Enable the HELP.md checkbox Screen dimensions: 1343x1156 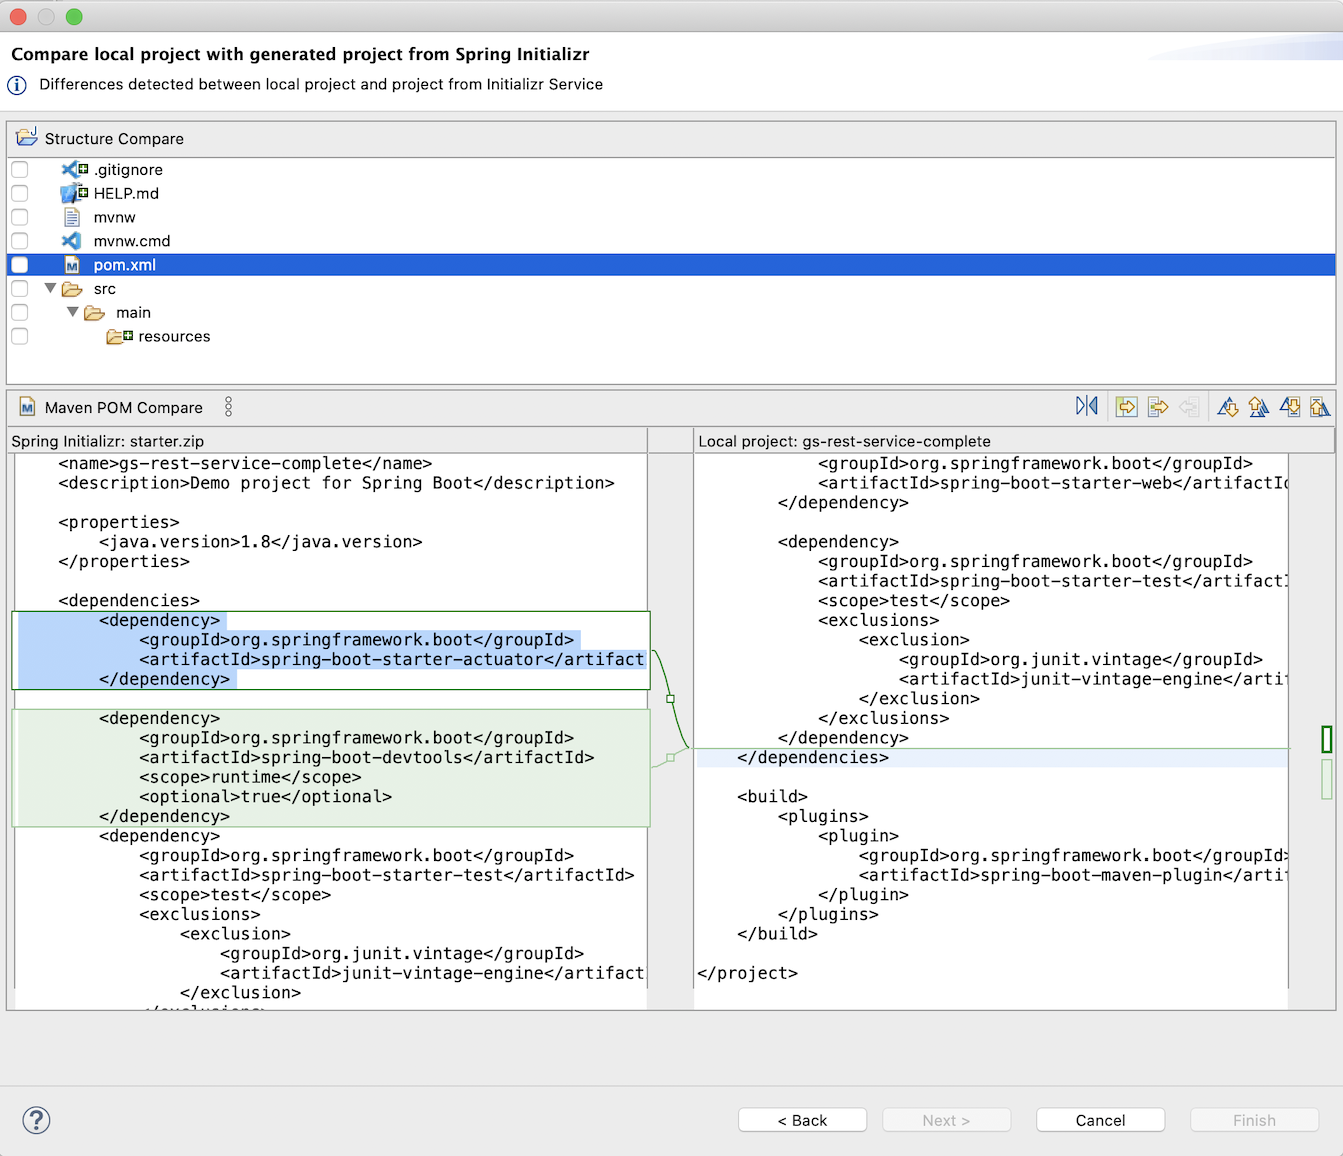[20, 194]
